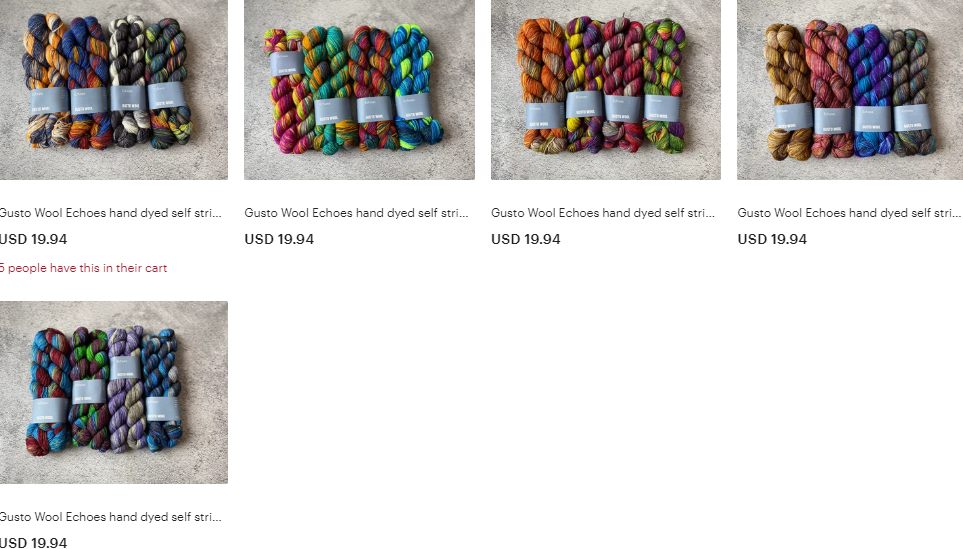This screenshot has height=549, width=963.
Task: Click title under the brown and purple yarn photo
Action: [849, 213]
